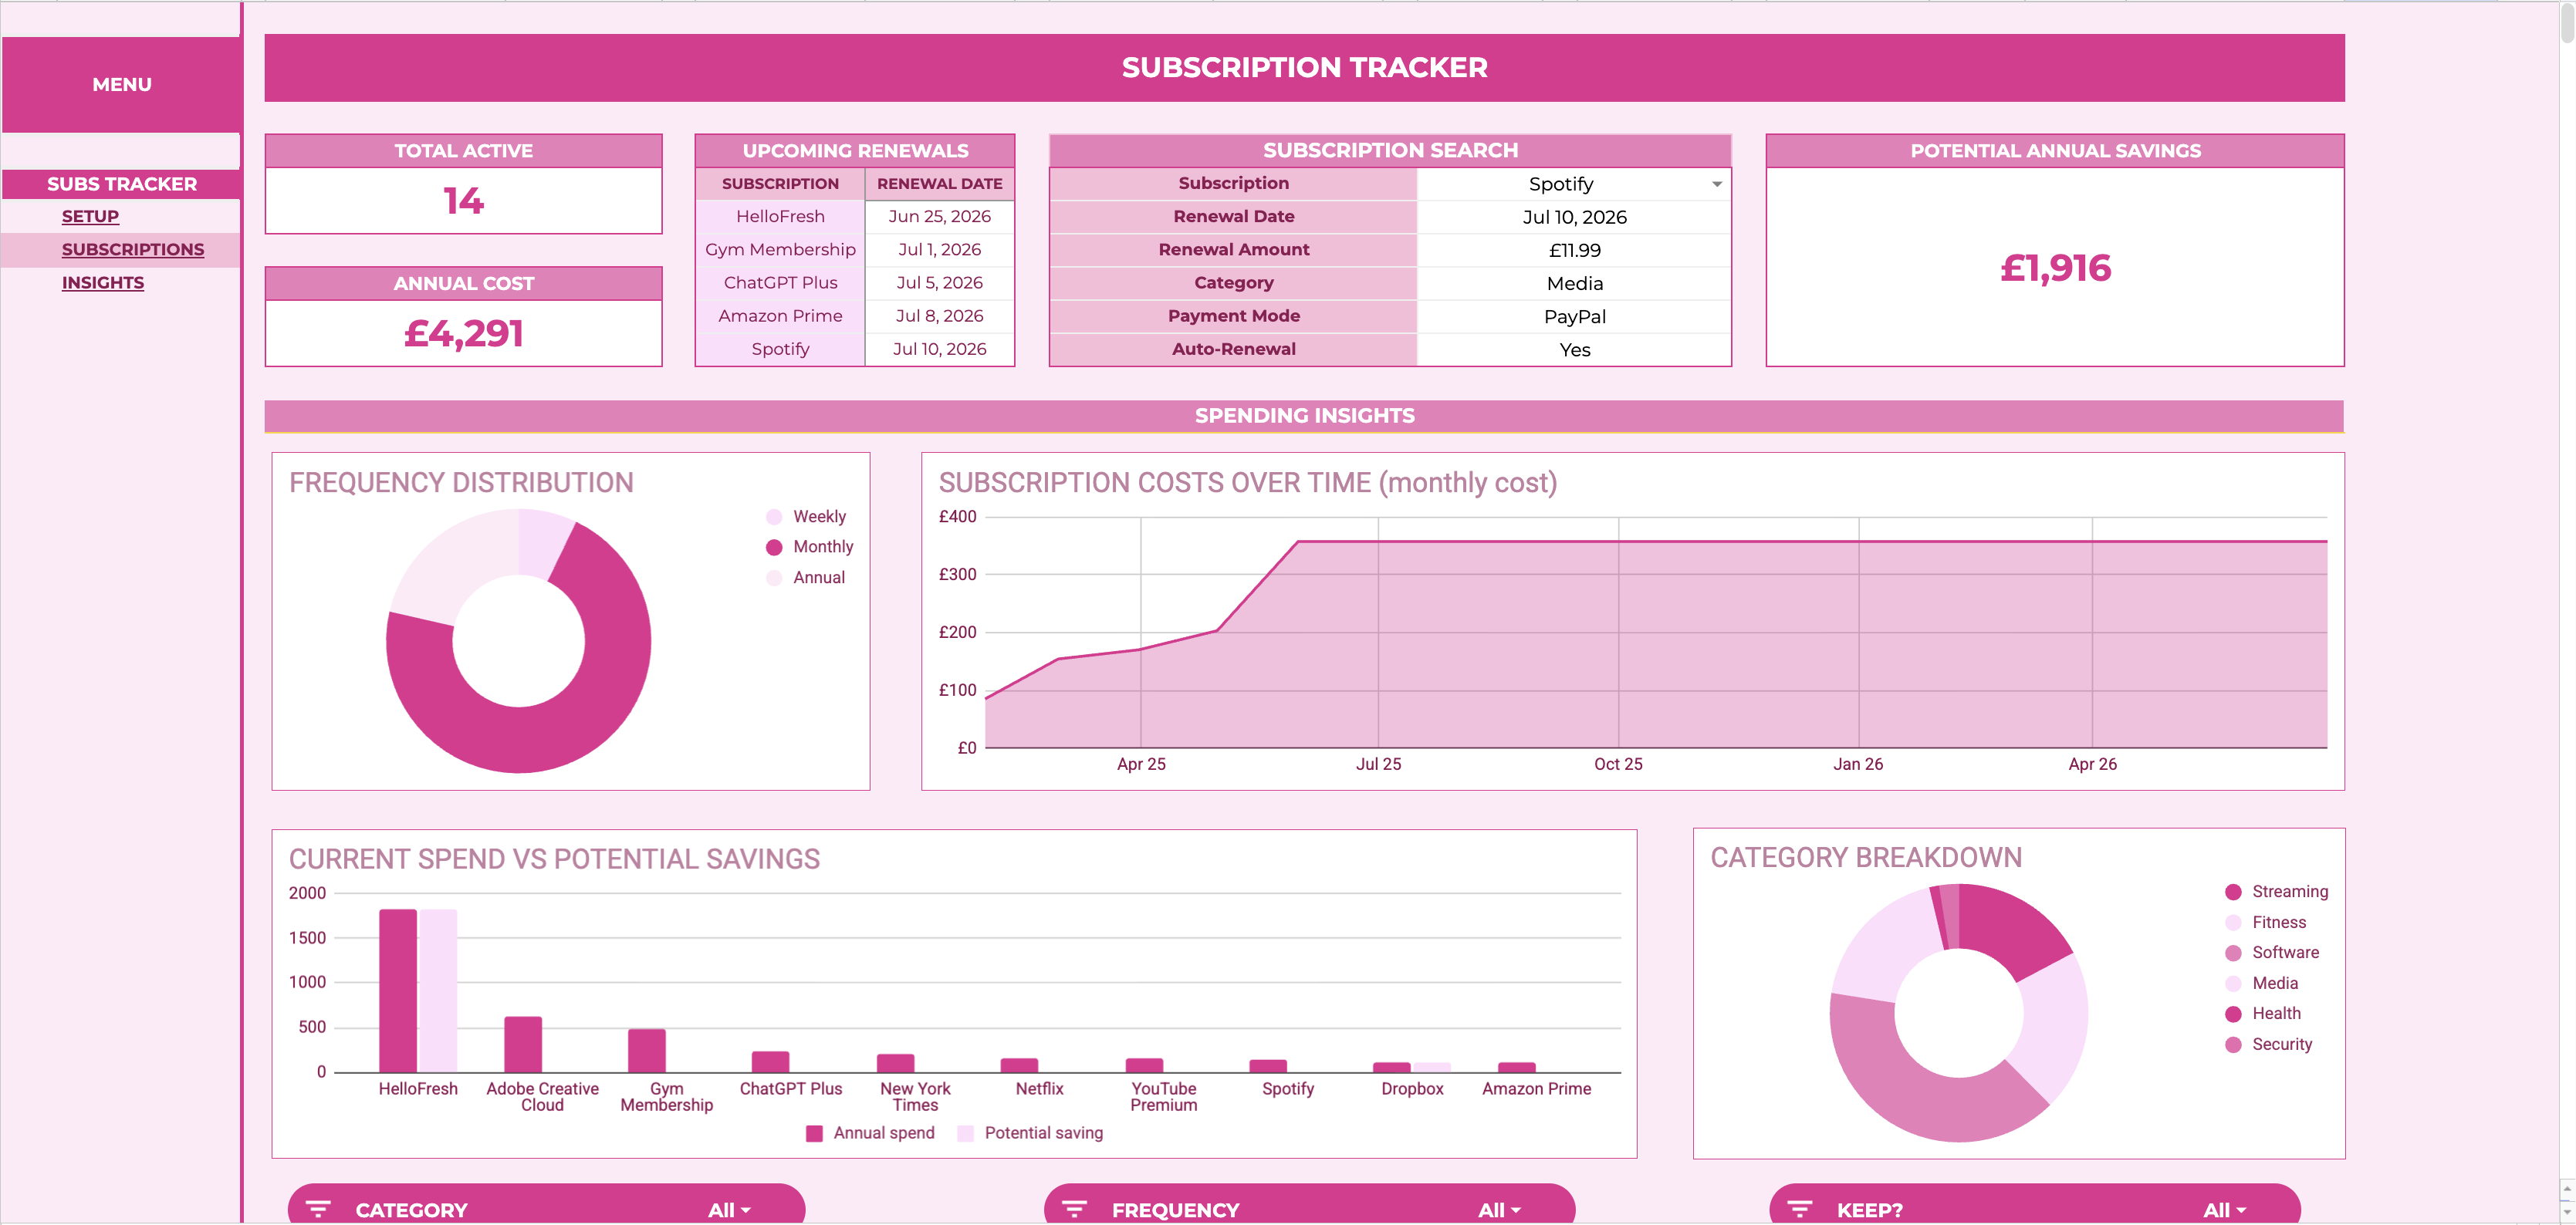Click the Adobe Creative Cloud bar
This screenshot has width=2576, height=1225.
523,1045
